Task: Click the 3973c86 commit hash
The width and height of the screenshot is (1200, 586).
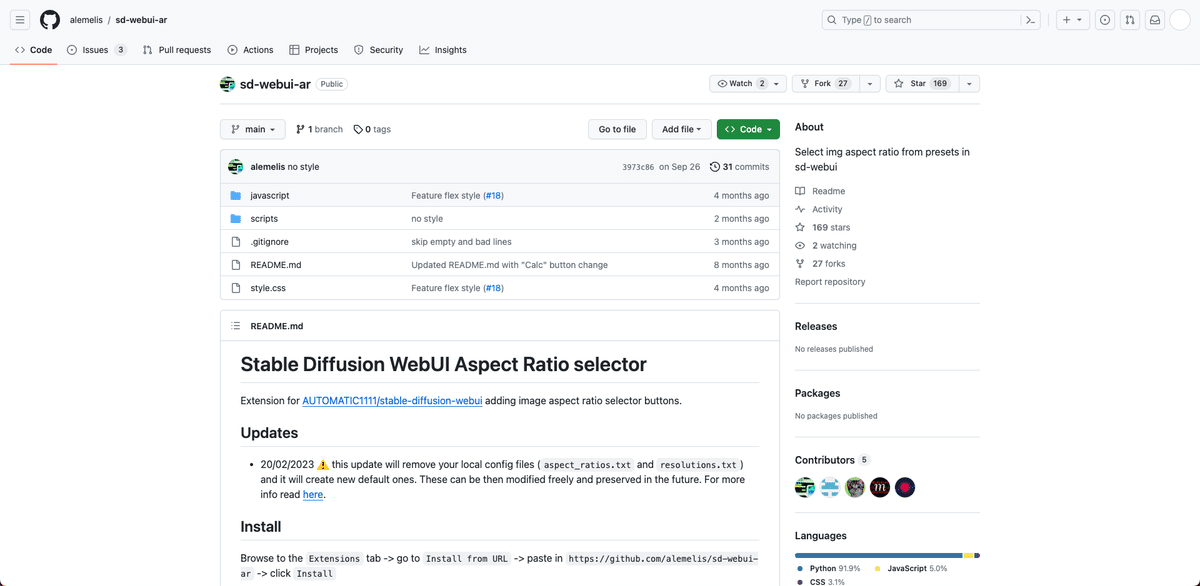Action: point(638,167)
